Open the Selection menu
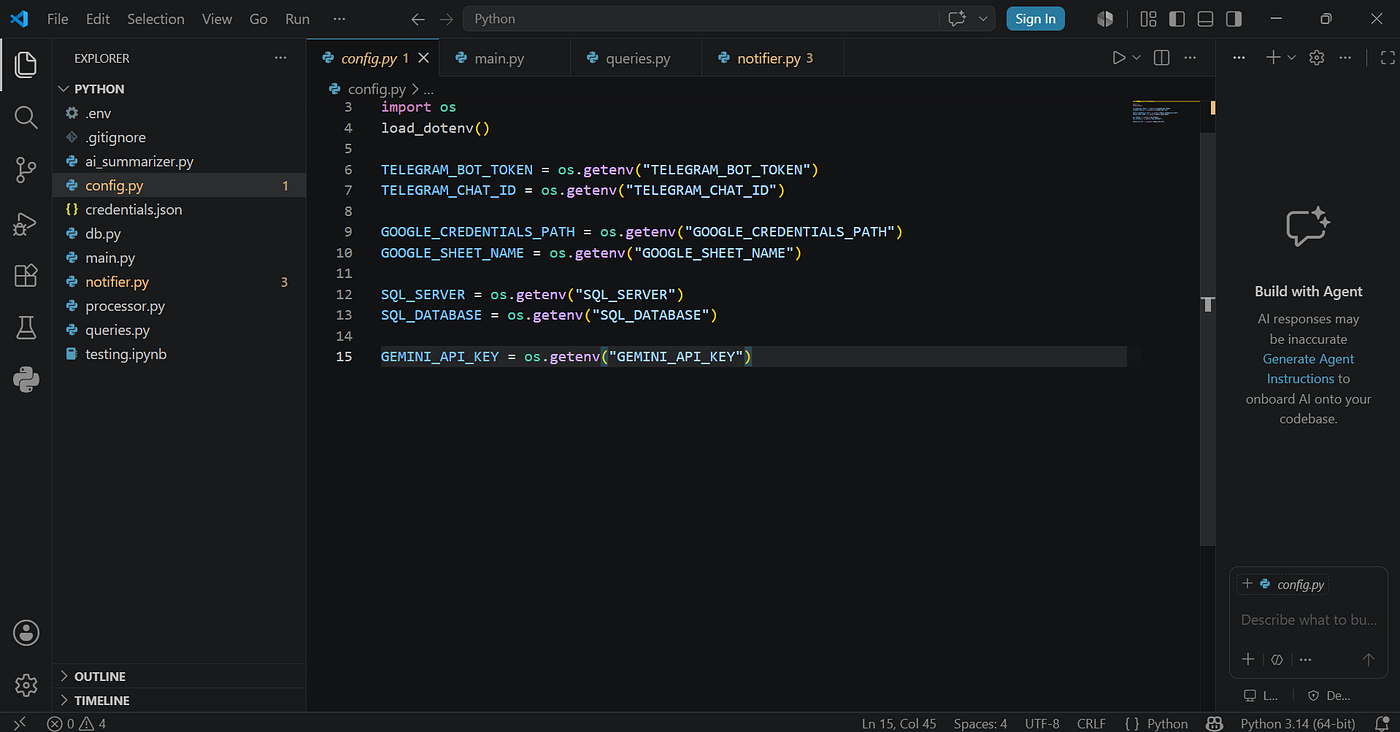The image size is (1400, 732). [x=156, y=19]
